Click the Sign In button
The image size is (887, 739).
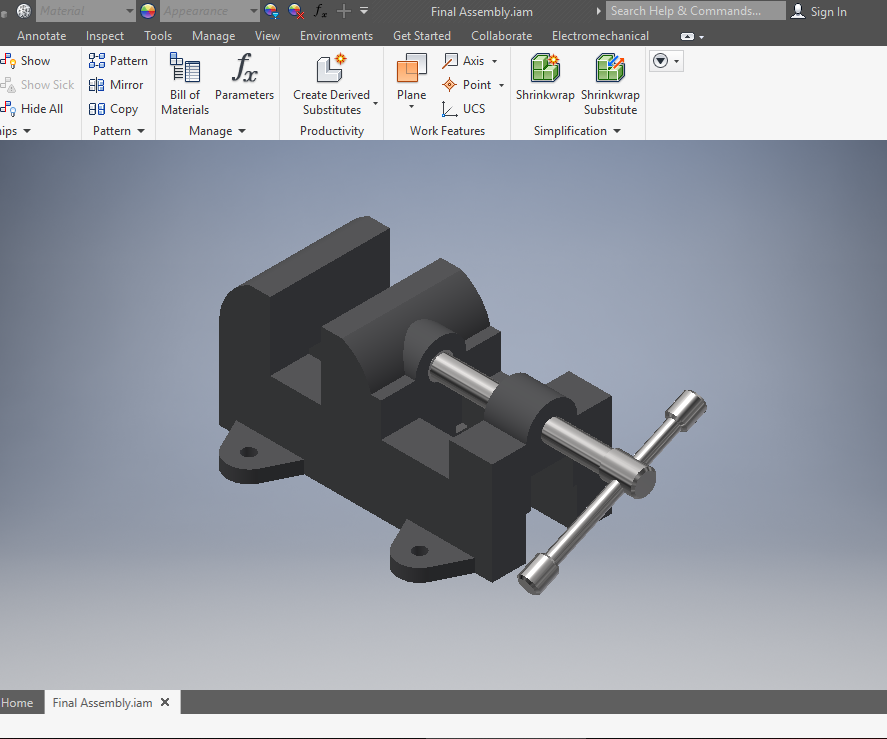pyautogui.click(x=820, y=11)
